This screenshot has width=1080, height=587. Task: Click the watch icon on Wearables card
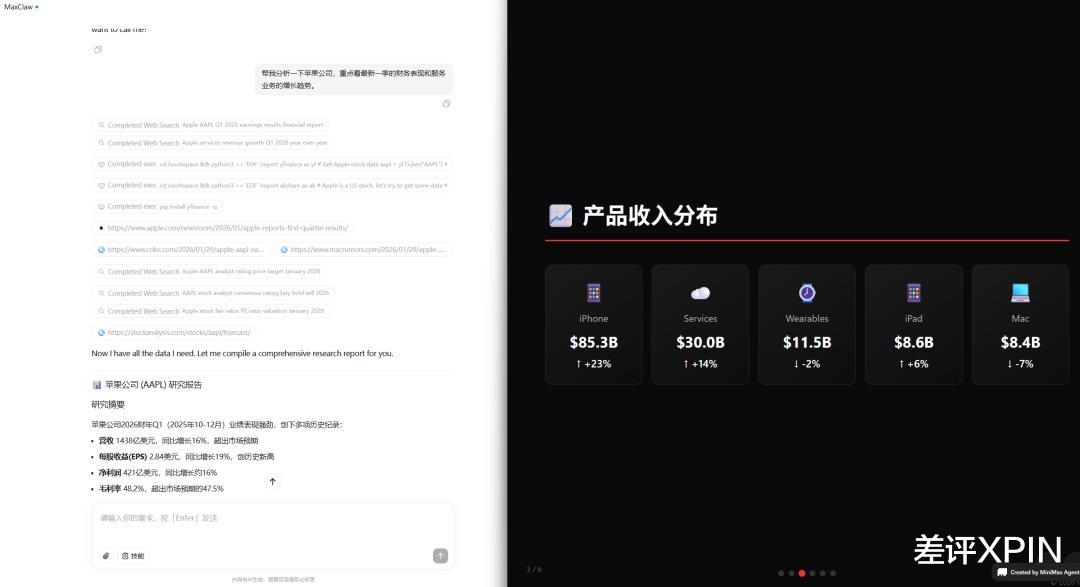pos(807,293)
